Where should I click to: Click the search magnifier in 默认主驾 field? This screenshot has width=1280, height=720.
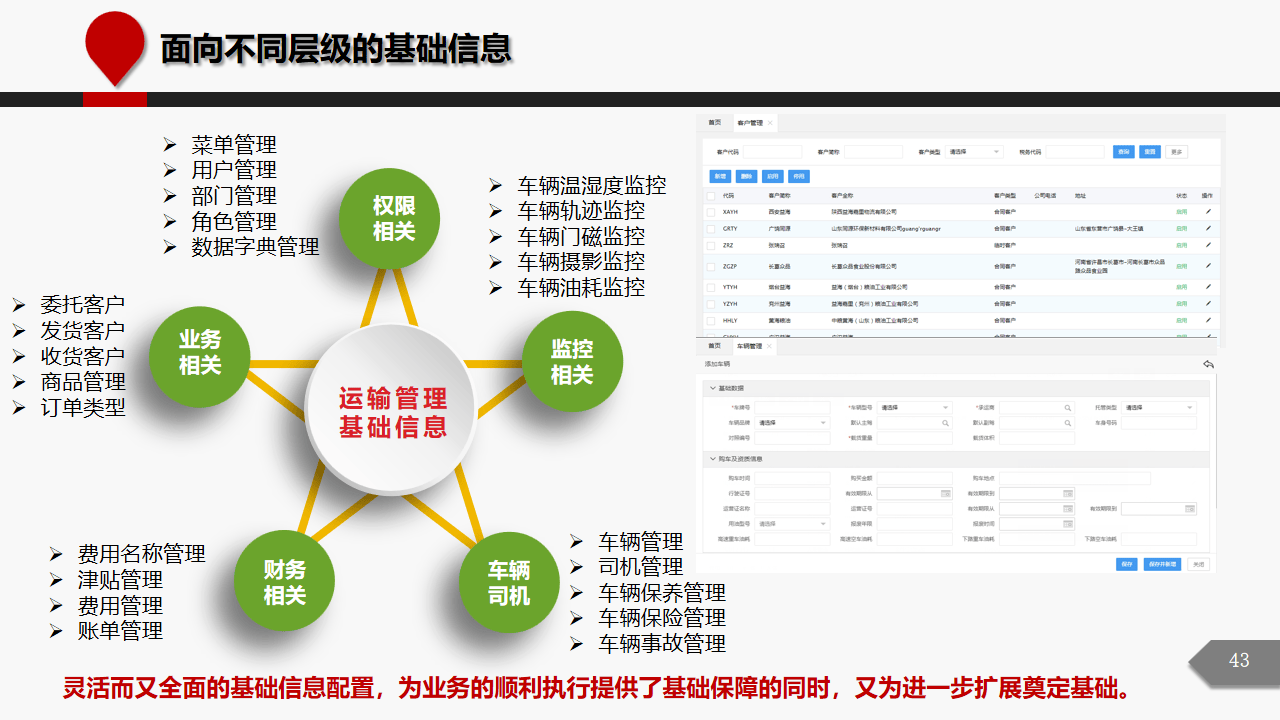pos(945,423)
